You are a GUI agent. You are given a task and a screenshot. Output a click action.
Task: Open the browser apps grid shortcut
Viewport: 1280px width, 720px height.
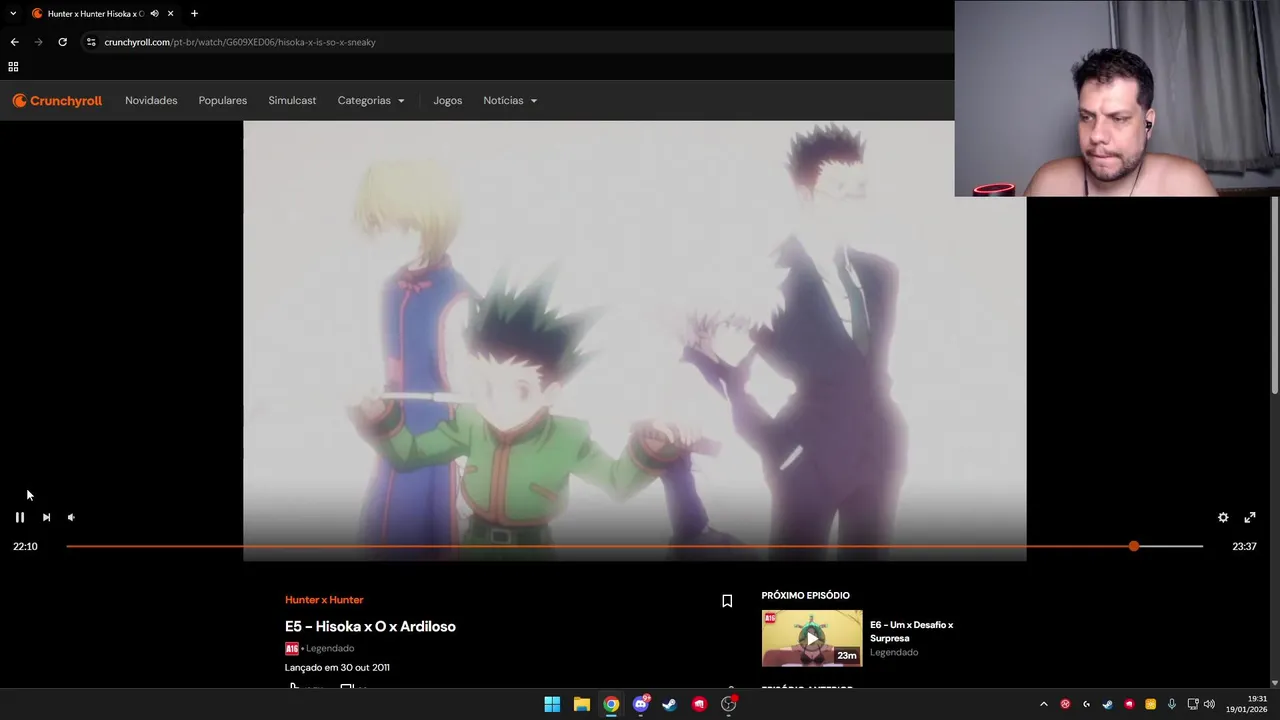(x=13, y=67)
